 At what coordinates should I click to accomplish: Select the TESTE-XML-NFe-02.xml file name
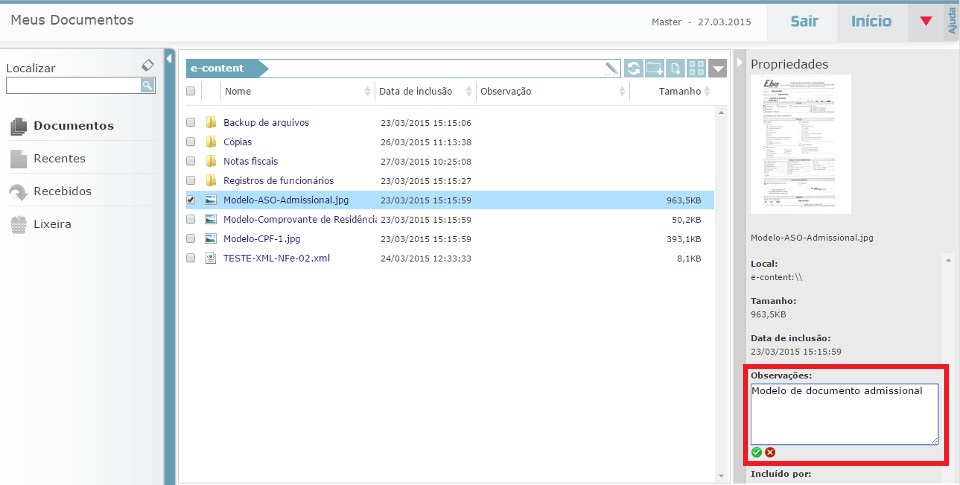click(277, 258)
